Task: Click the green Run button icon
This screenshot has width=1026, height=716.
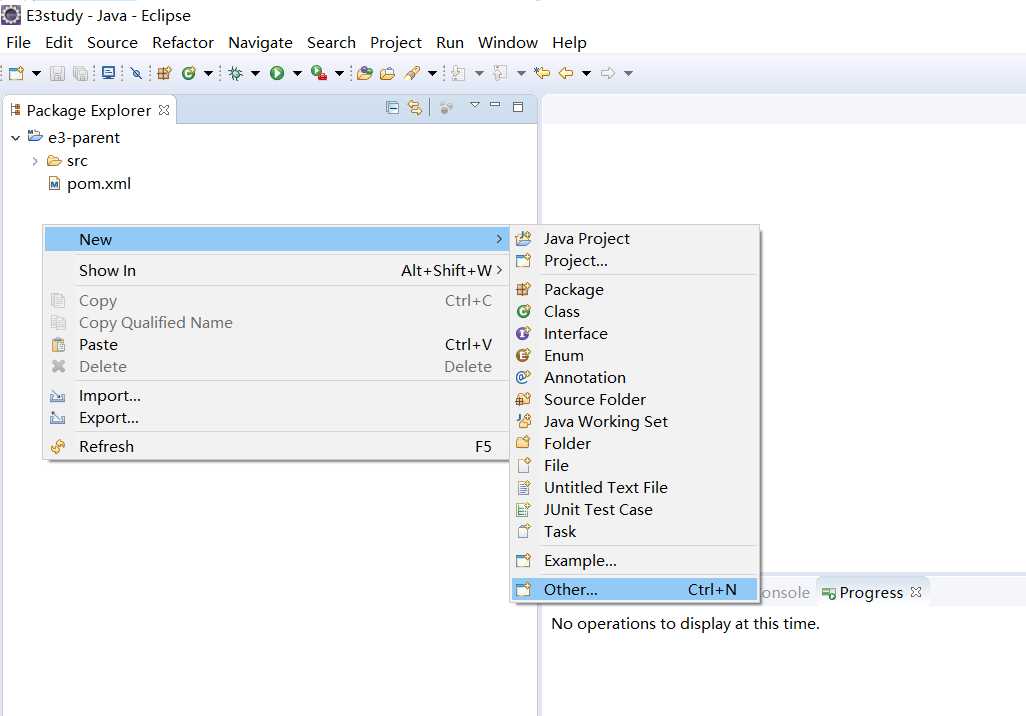Action: (277, 73)
